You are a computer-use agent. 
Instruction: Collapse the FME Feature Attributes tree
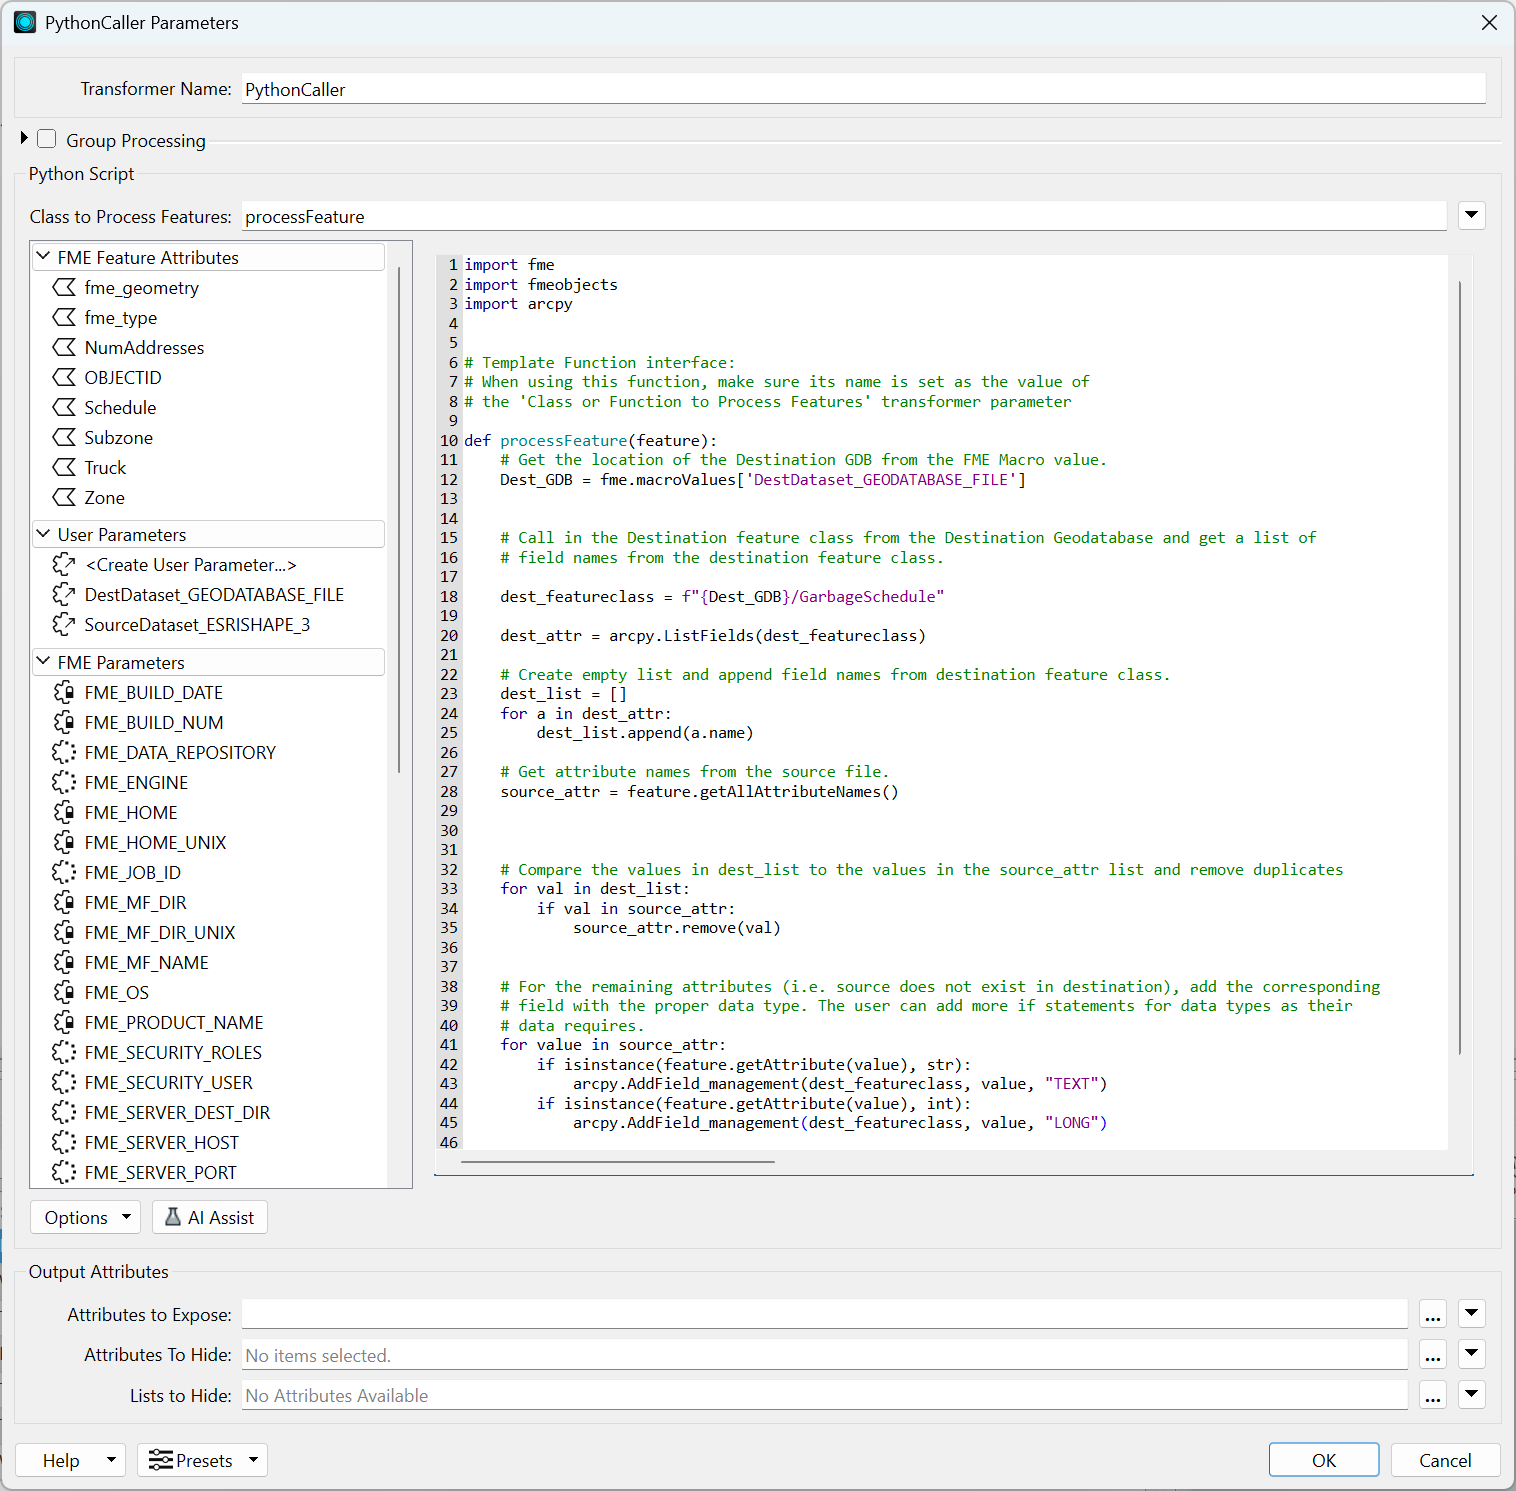[x=43, y=257]
